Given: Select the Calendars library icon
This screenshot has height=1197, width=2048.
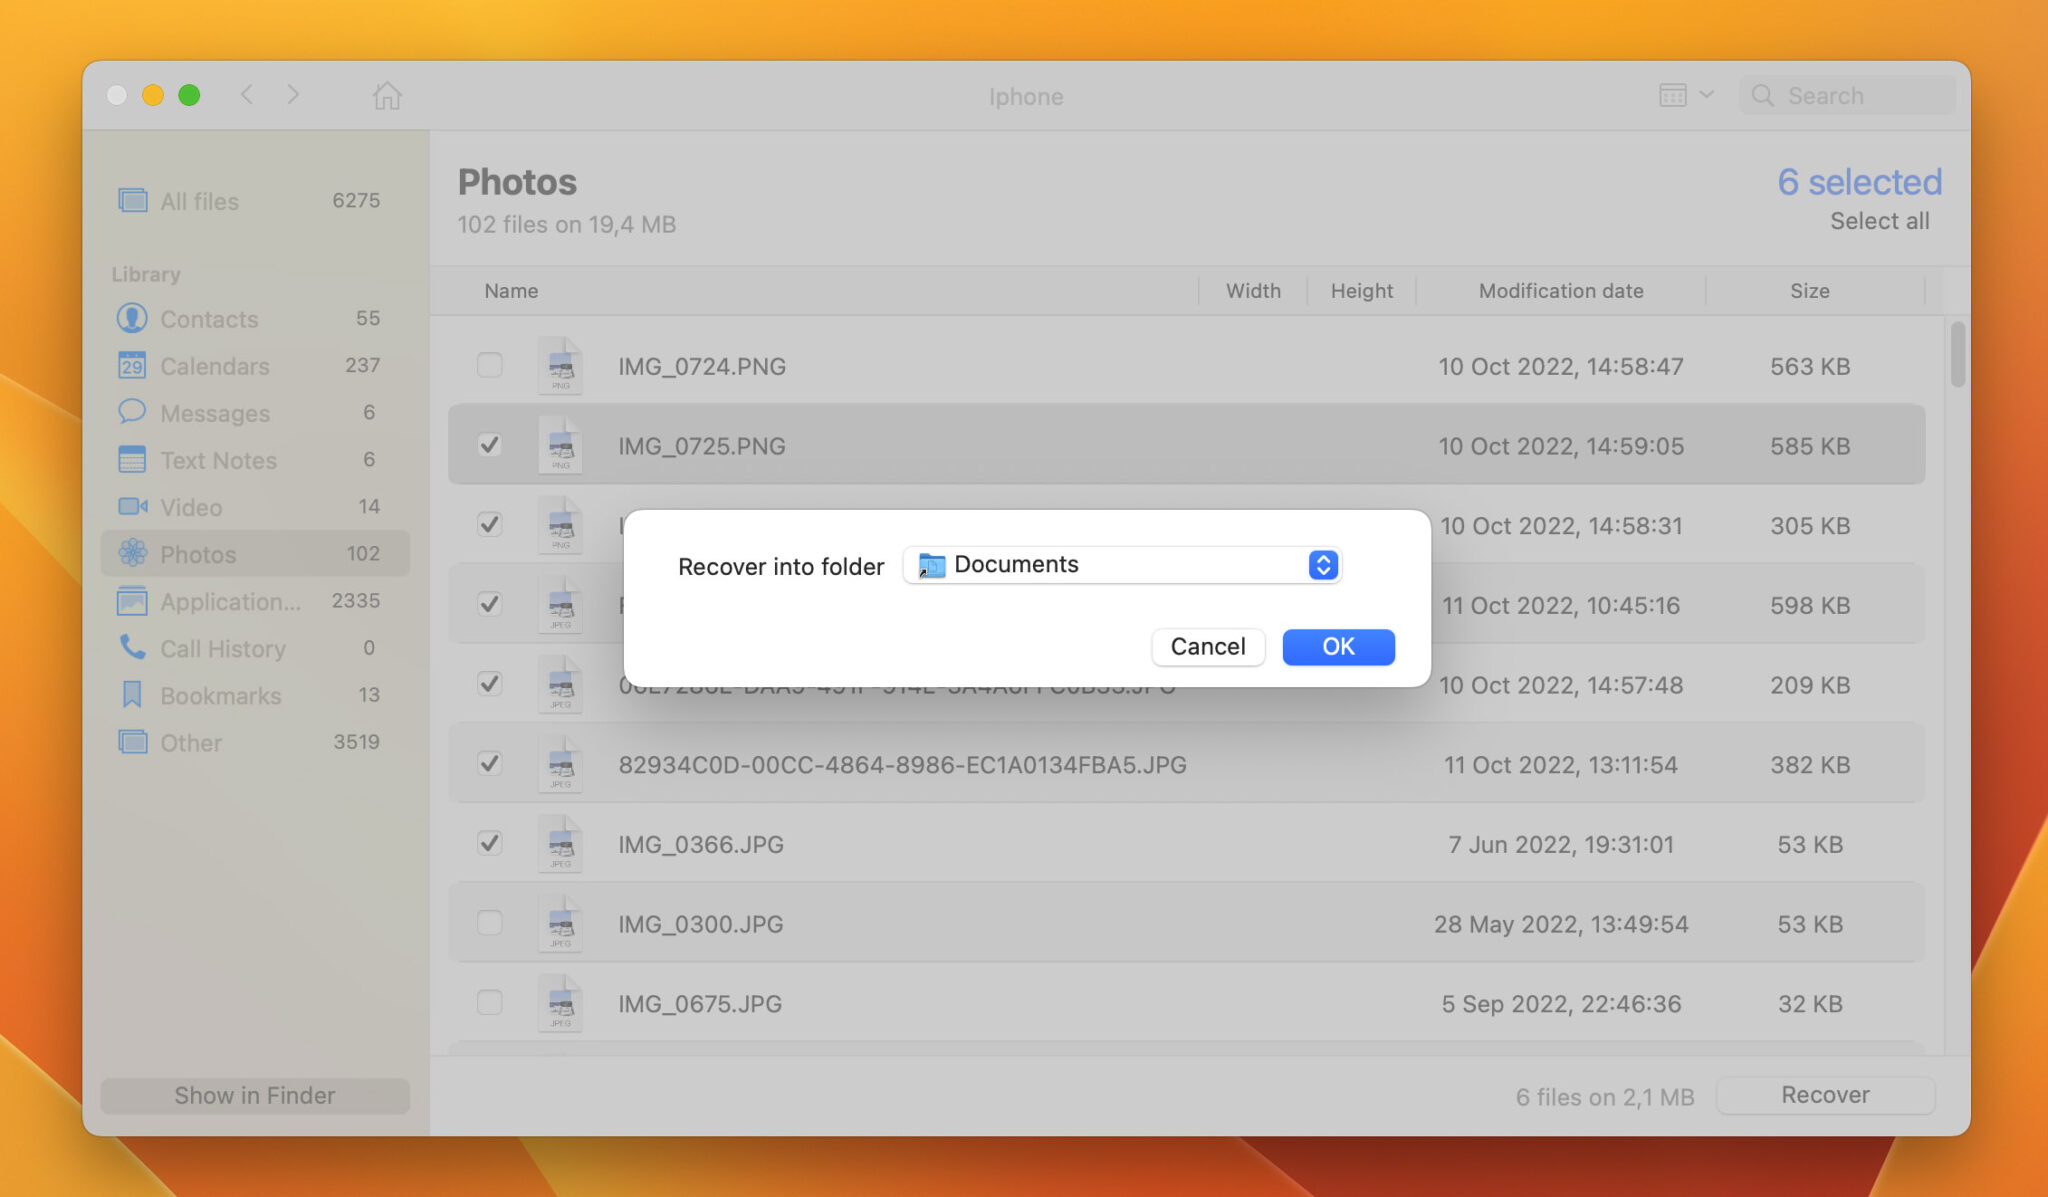Looking at the screenshot, I should [x=133, y=365].
